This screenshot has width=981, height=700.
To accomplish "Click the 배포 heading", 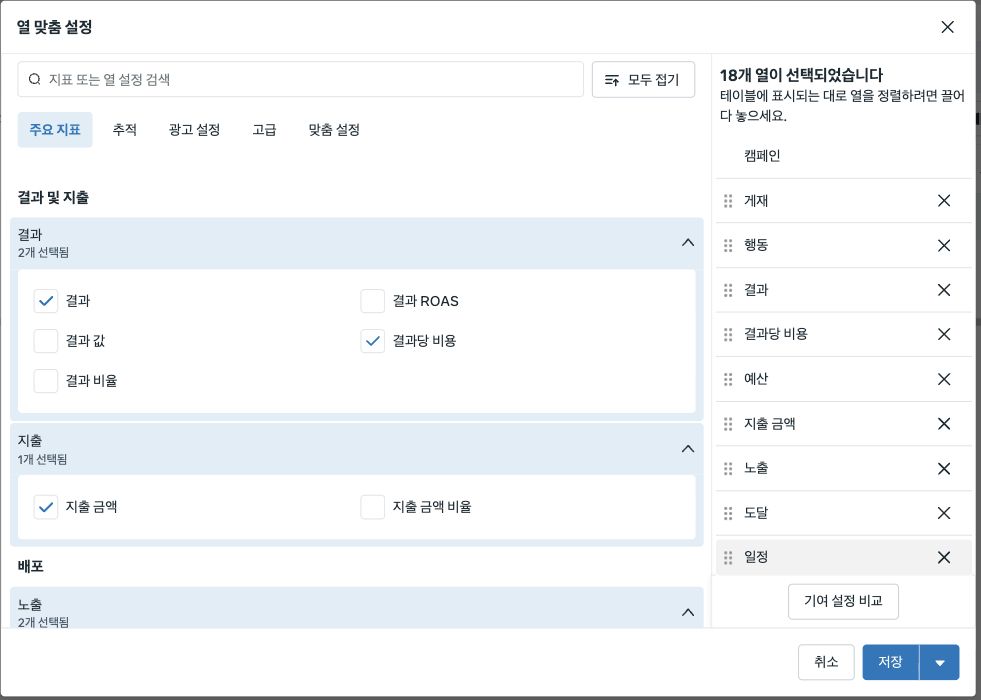I will 31,566.
